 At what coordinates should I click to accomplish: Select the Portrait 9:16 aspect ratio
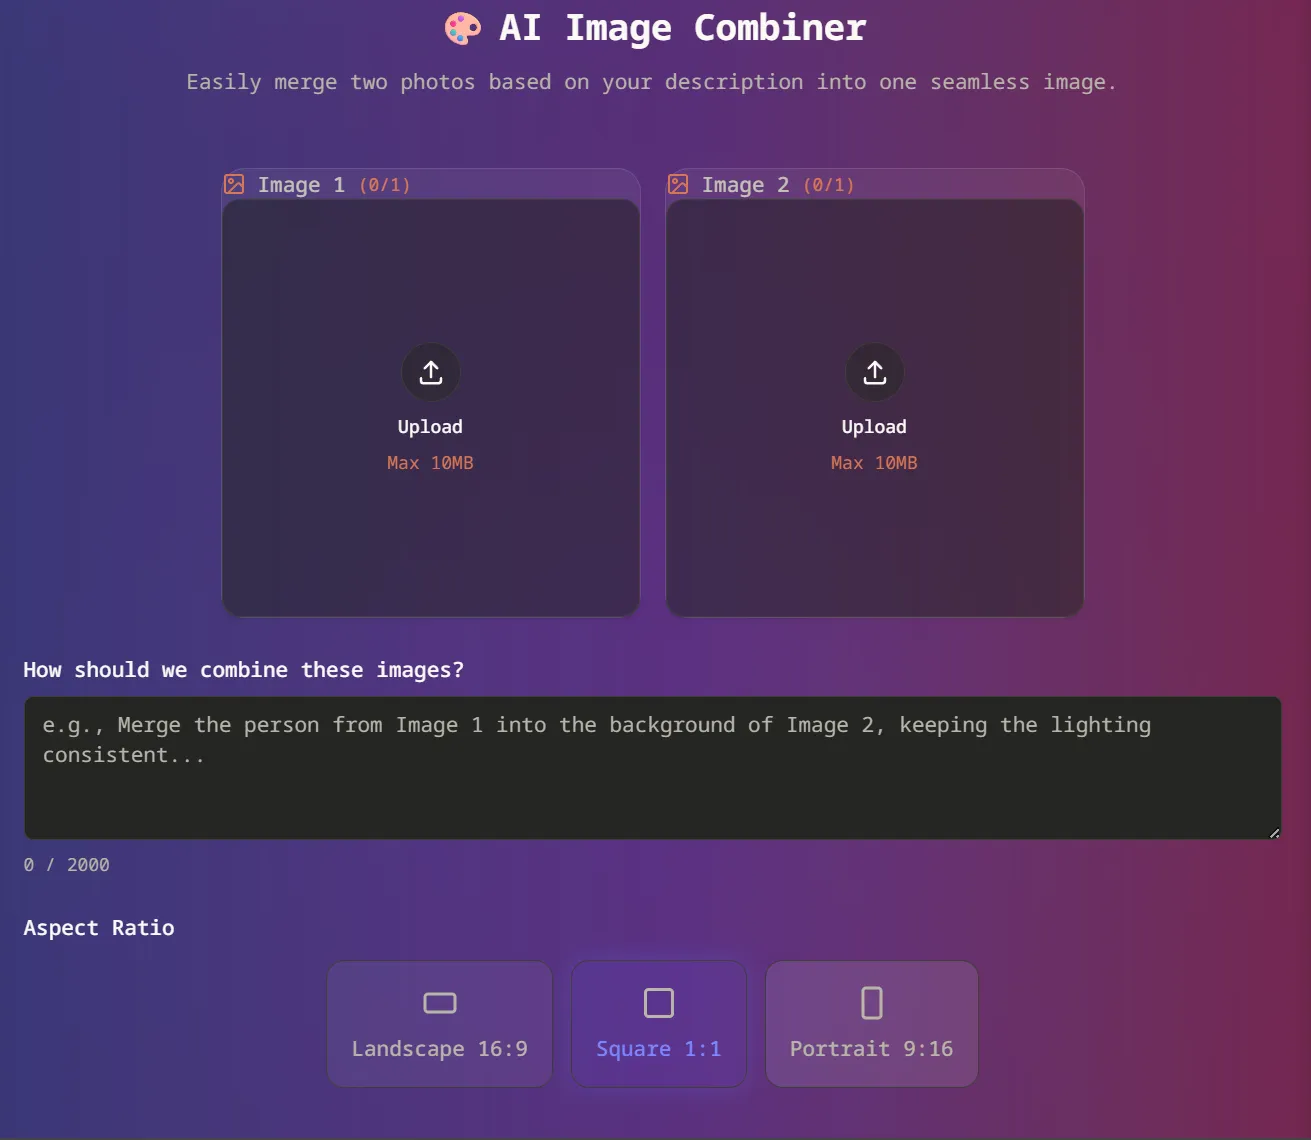(x=871, y=1023)
